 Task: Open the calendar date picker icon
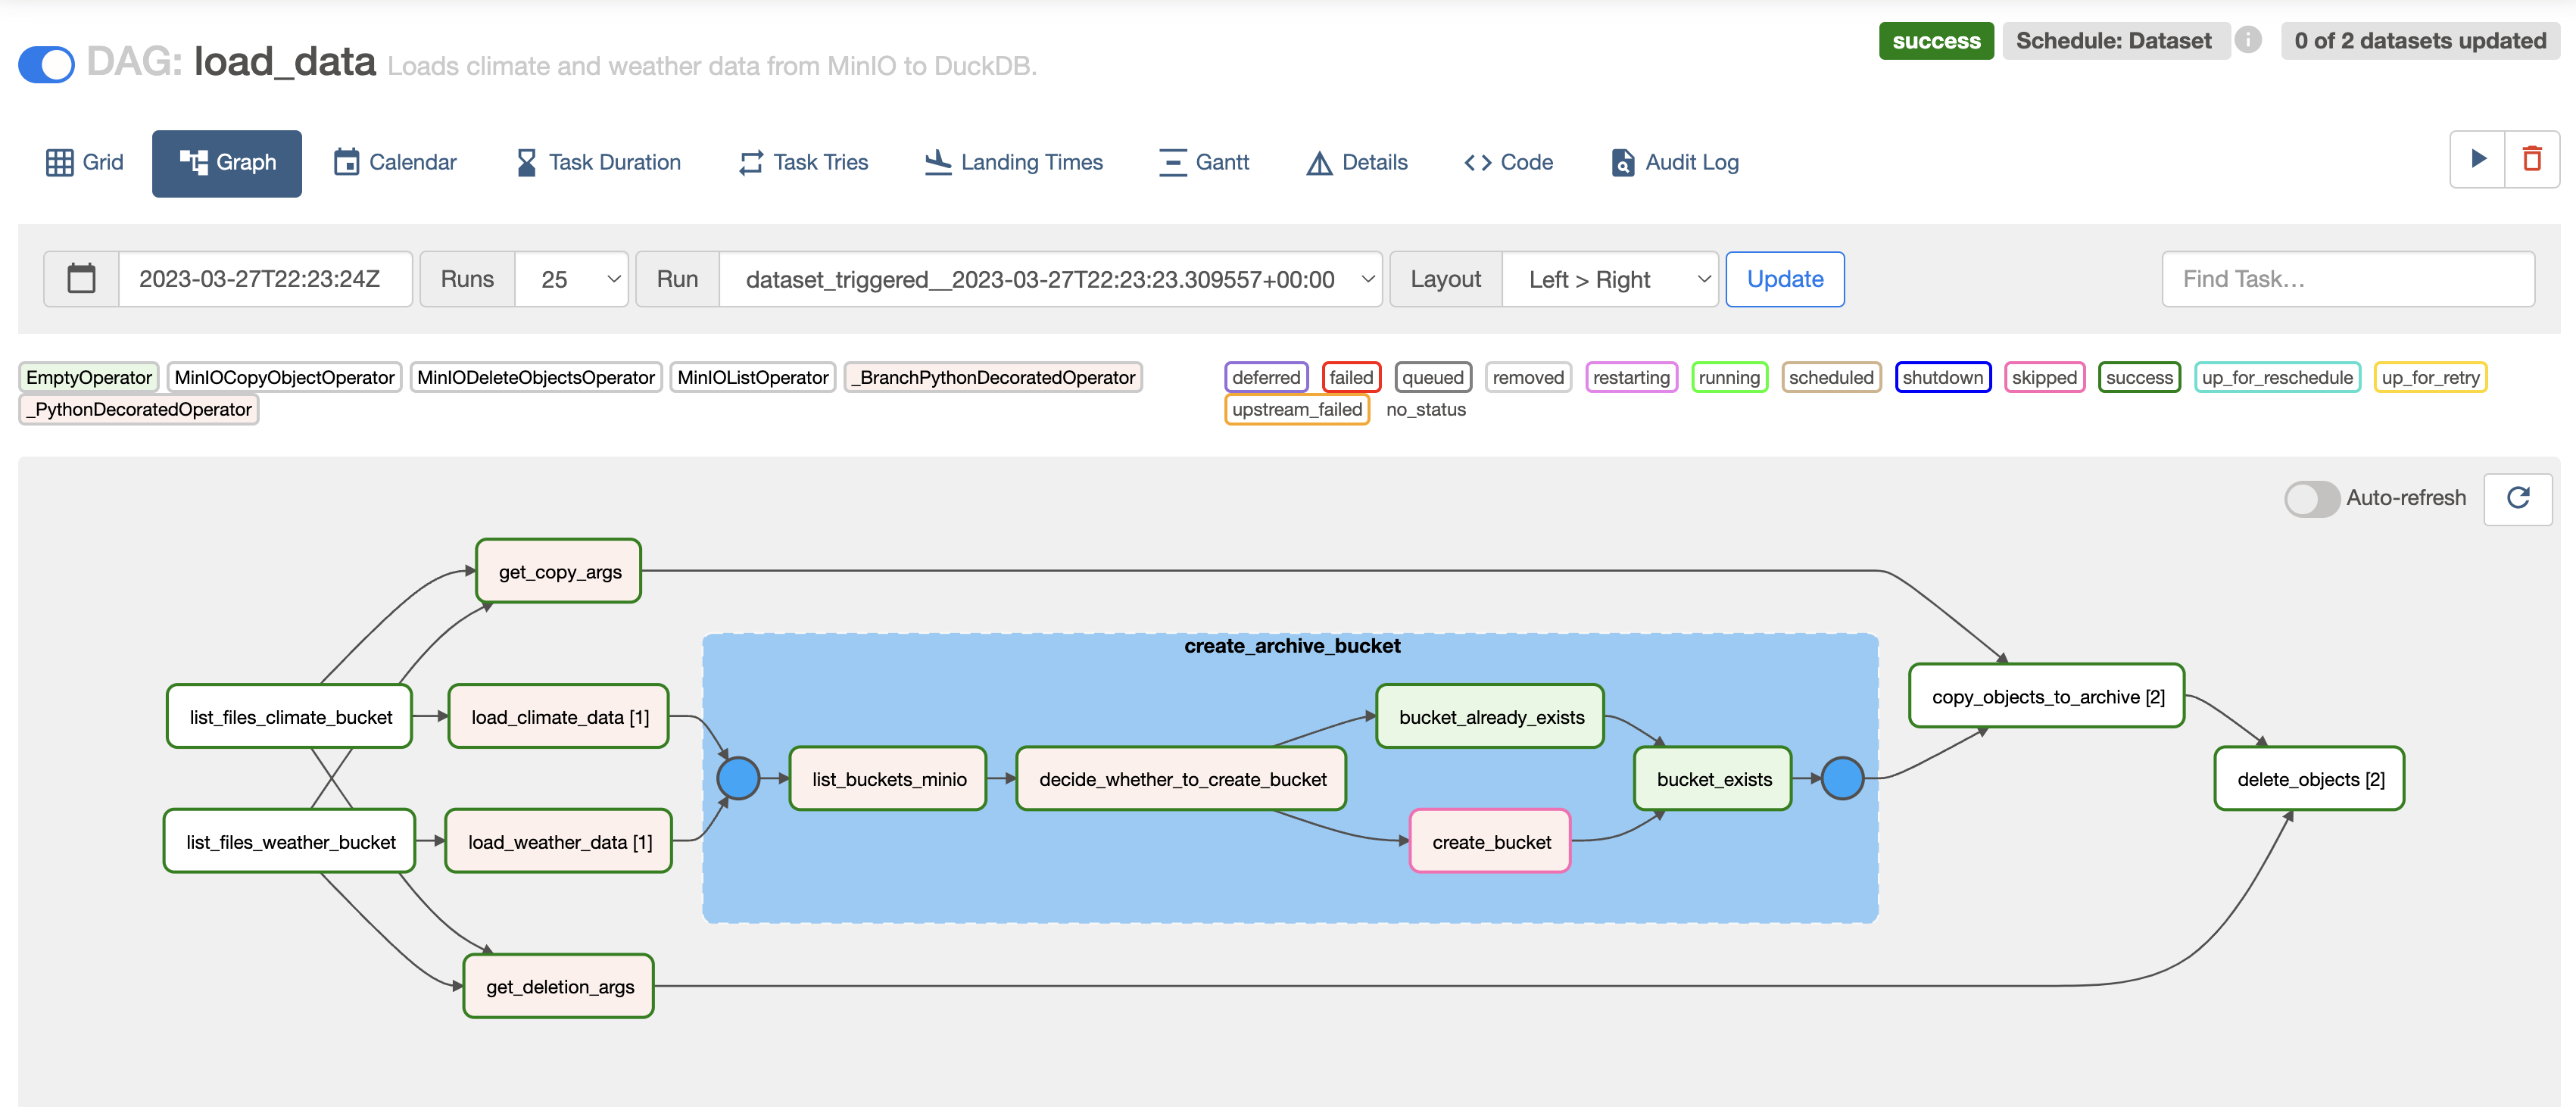point(81,279)
